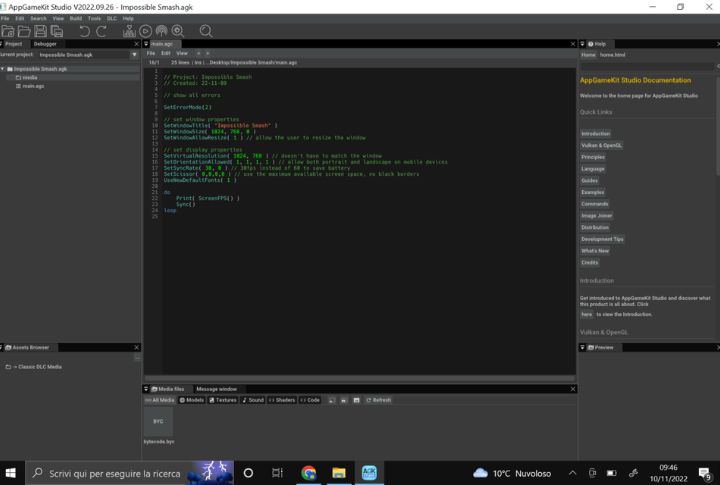Click the Run (play) icon in toolbar
This screenshot has width=720, height=485.
146,32
